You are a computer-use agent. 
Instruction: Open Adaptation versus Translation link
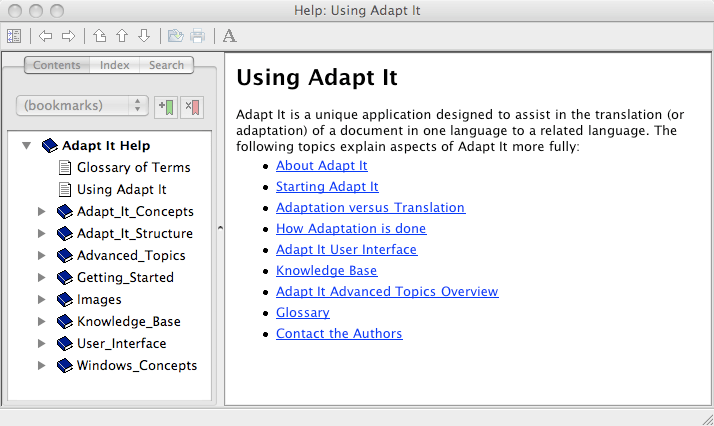pos(371,208)
